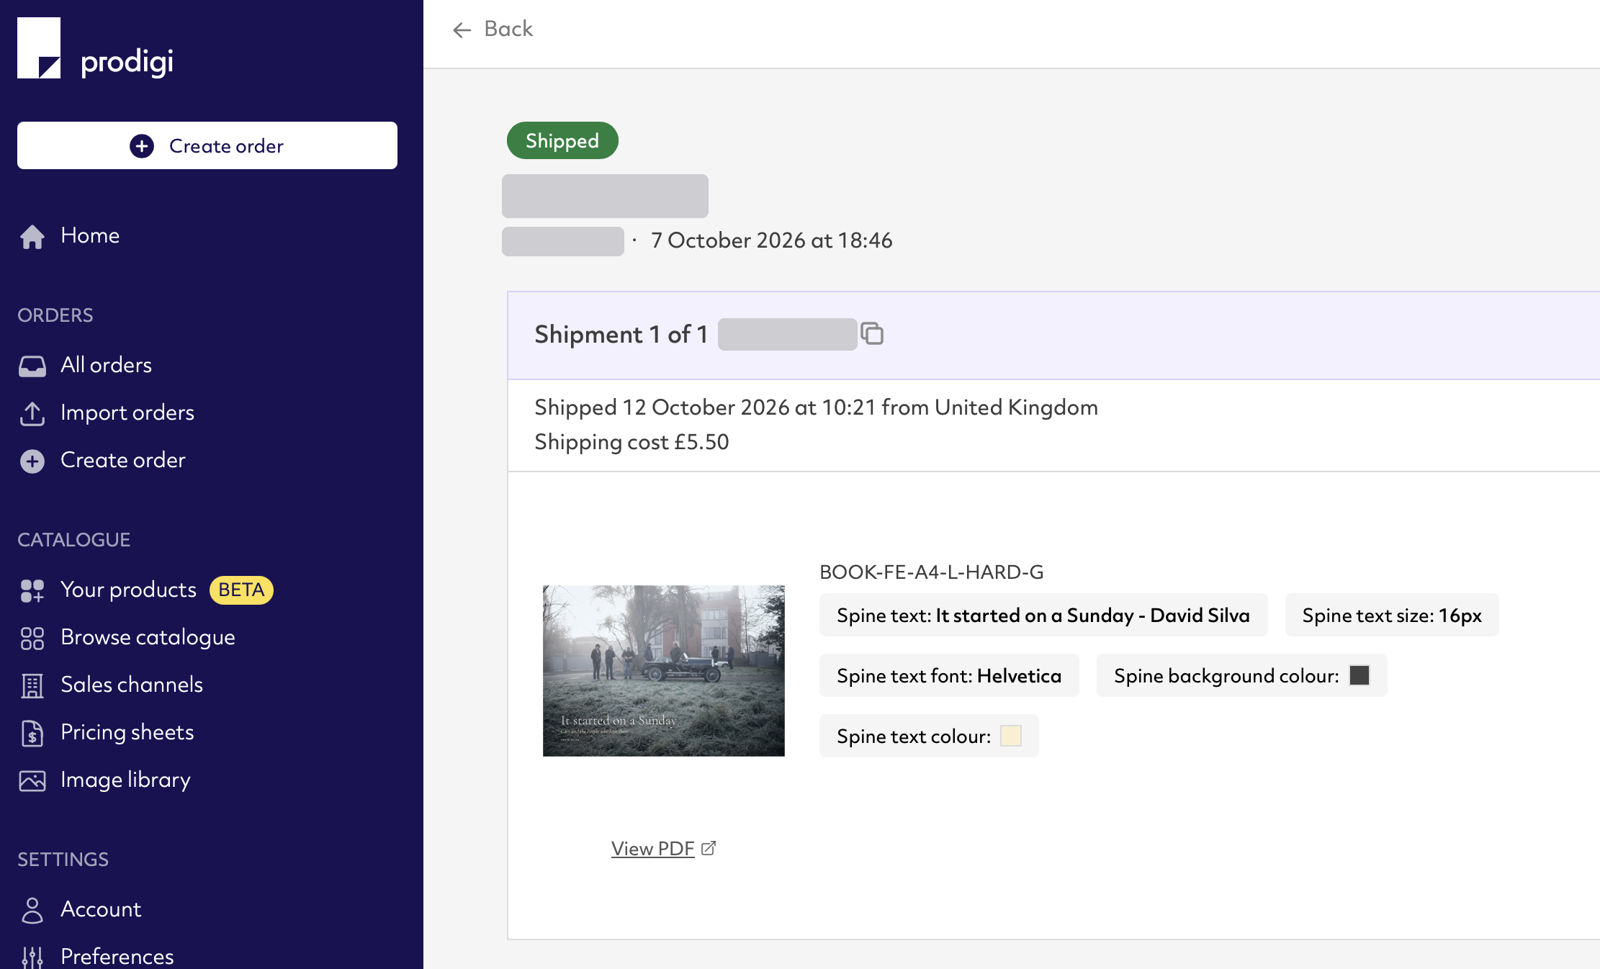Open the All orders page
This screenshot has width=1600, height=969.
pos(106,365)
